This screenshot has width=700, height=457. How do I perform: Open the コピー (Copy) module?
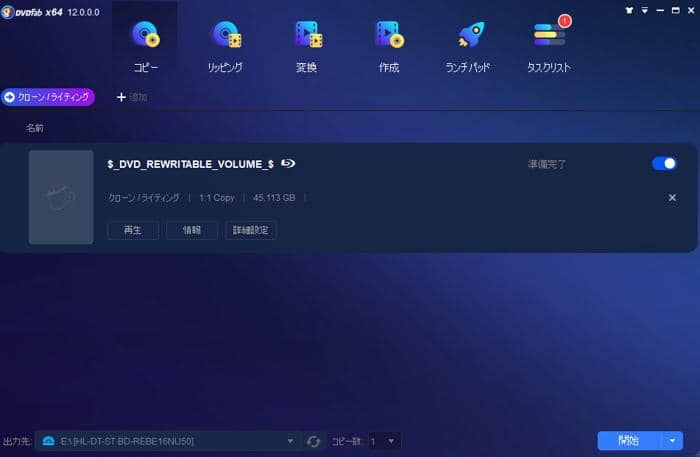tap(146, 46)
